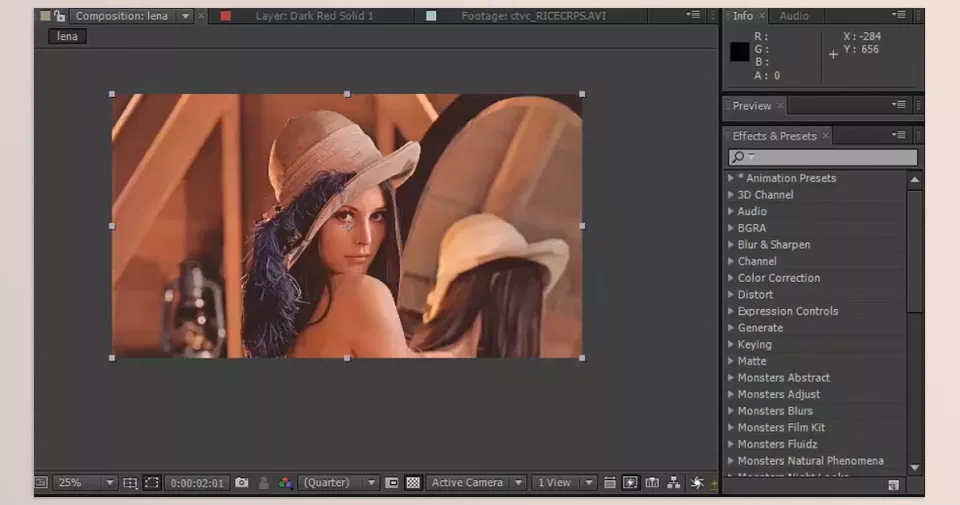Expand the Channel category
Screen dimensions: 960x505
(730, 261)
